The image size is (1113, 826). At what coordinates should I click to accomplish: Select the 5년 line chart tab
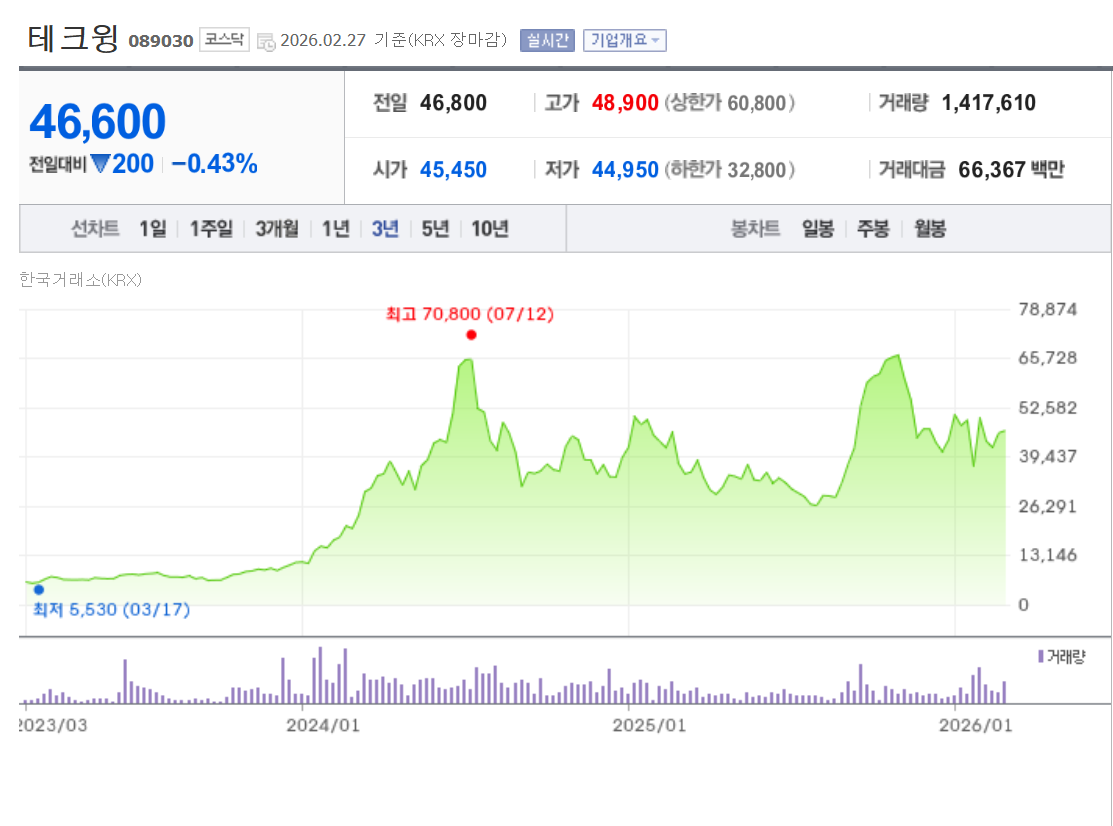pos(435,228)
